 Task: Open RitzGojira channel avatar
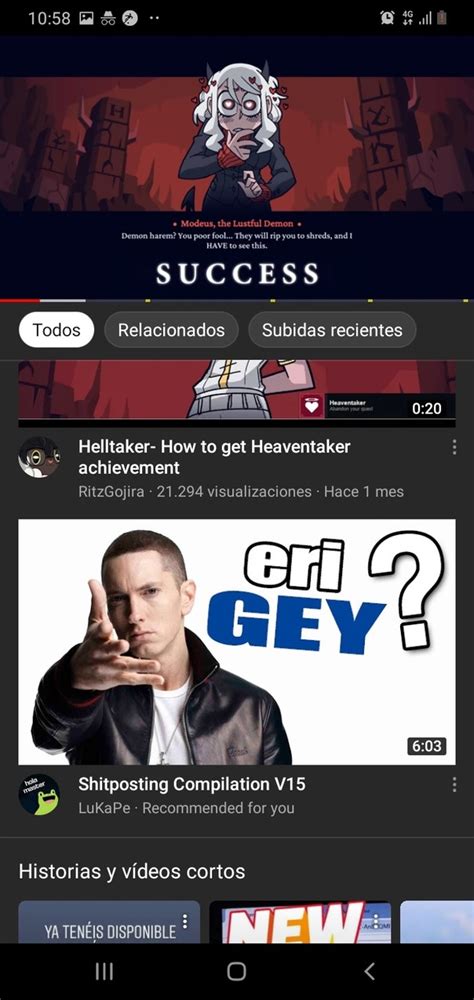click(x=39, y=457)
